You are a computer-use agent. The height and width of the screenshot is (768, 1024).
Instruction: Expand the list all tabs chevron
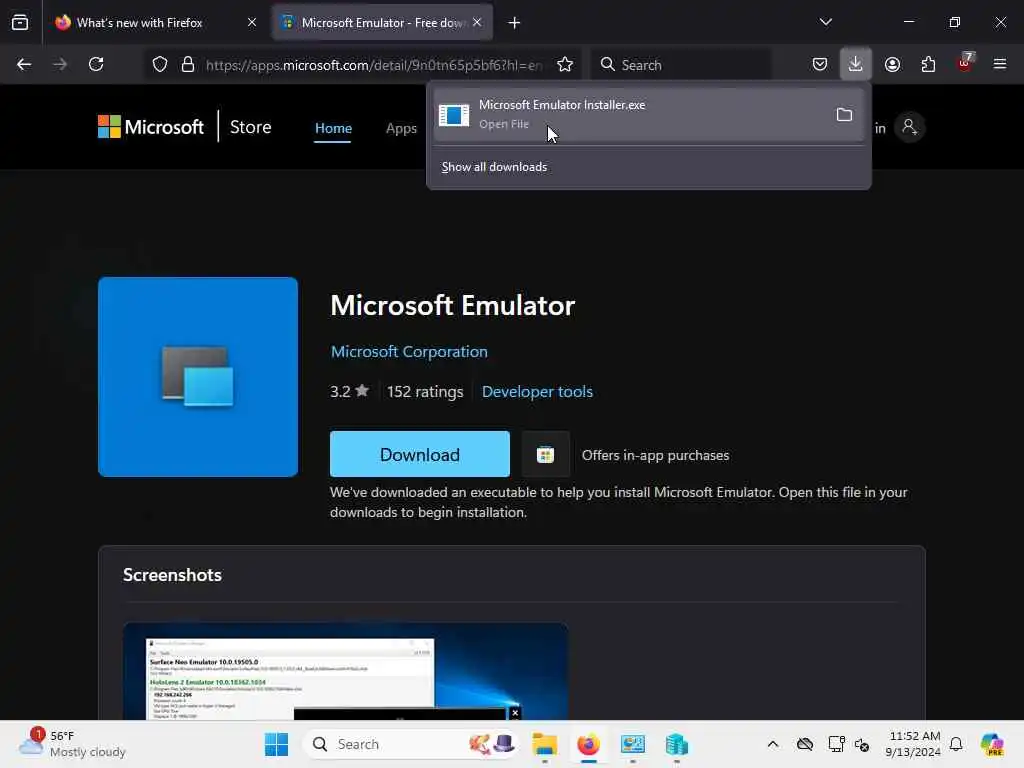pos(825,22)
